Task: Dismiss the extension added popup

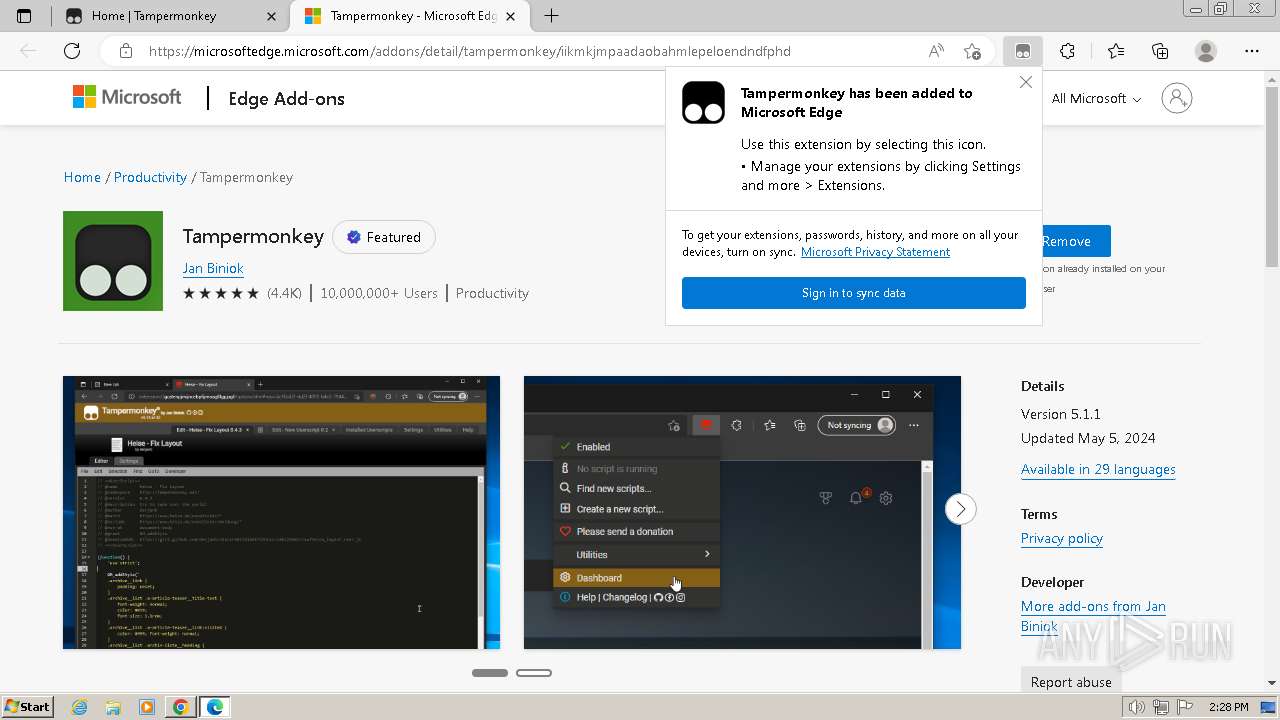Action: coord(1025,83)
